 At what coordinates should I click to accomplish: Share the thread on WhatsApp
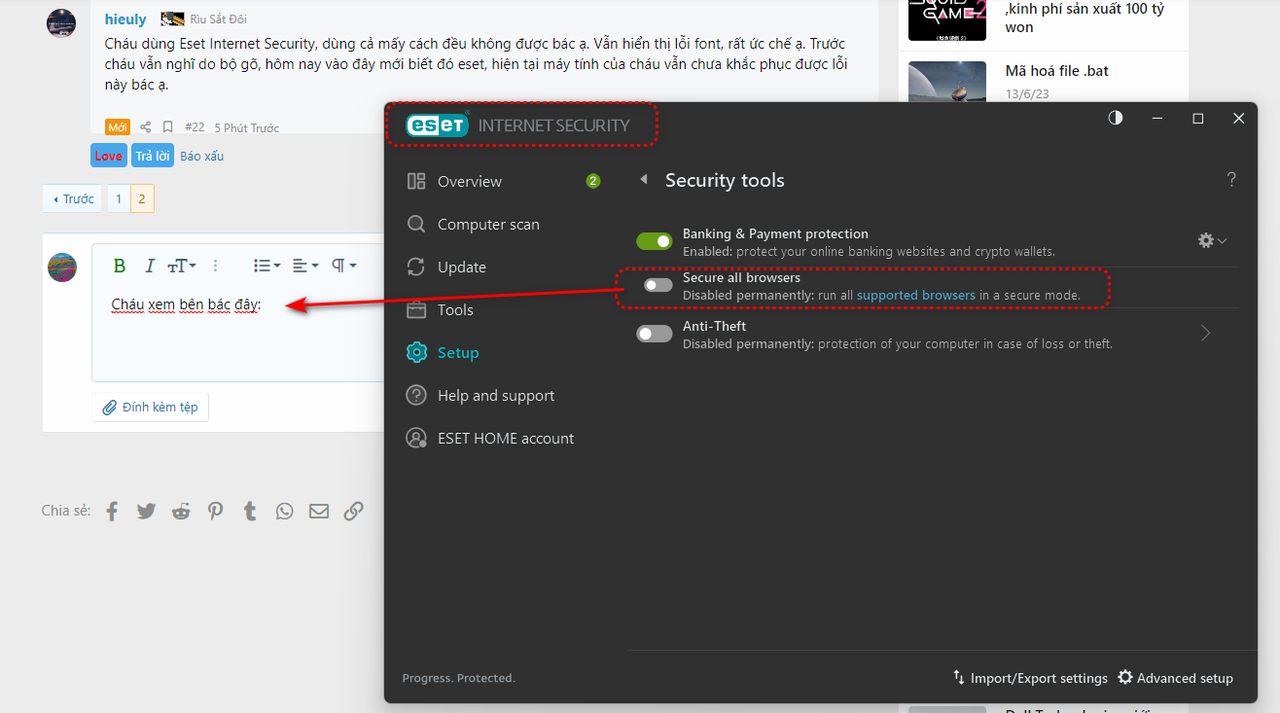pyautogui.click(x=285, y=511)
